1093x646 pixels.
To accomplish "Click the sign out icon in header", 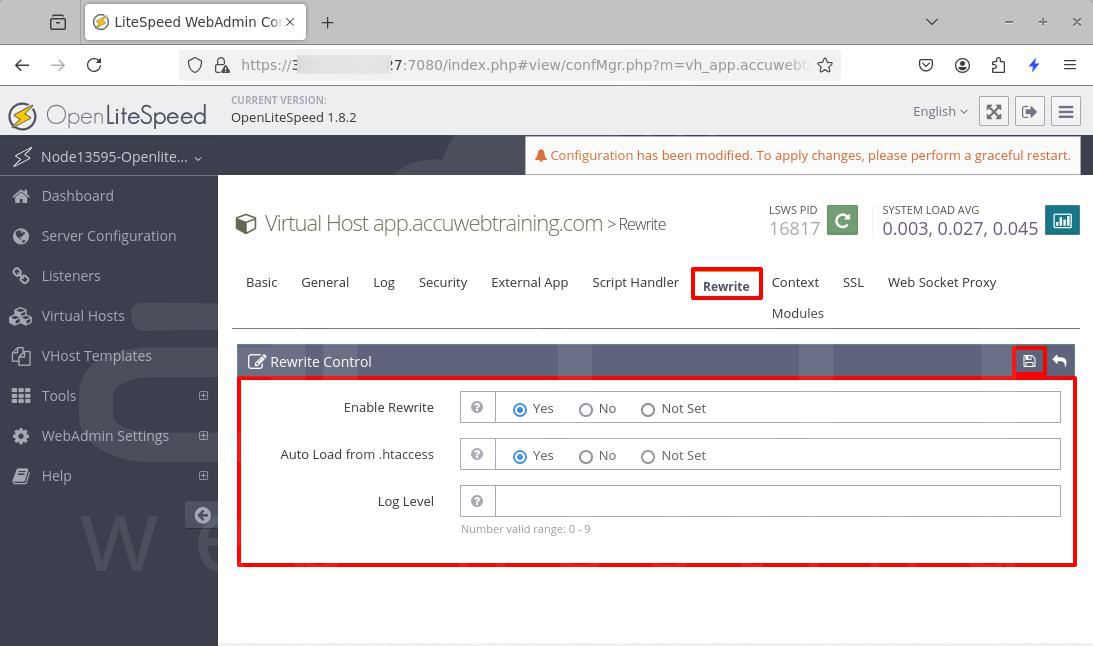I will click(x=1030, y=111).
